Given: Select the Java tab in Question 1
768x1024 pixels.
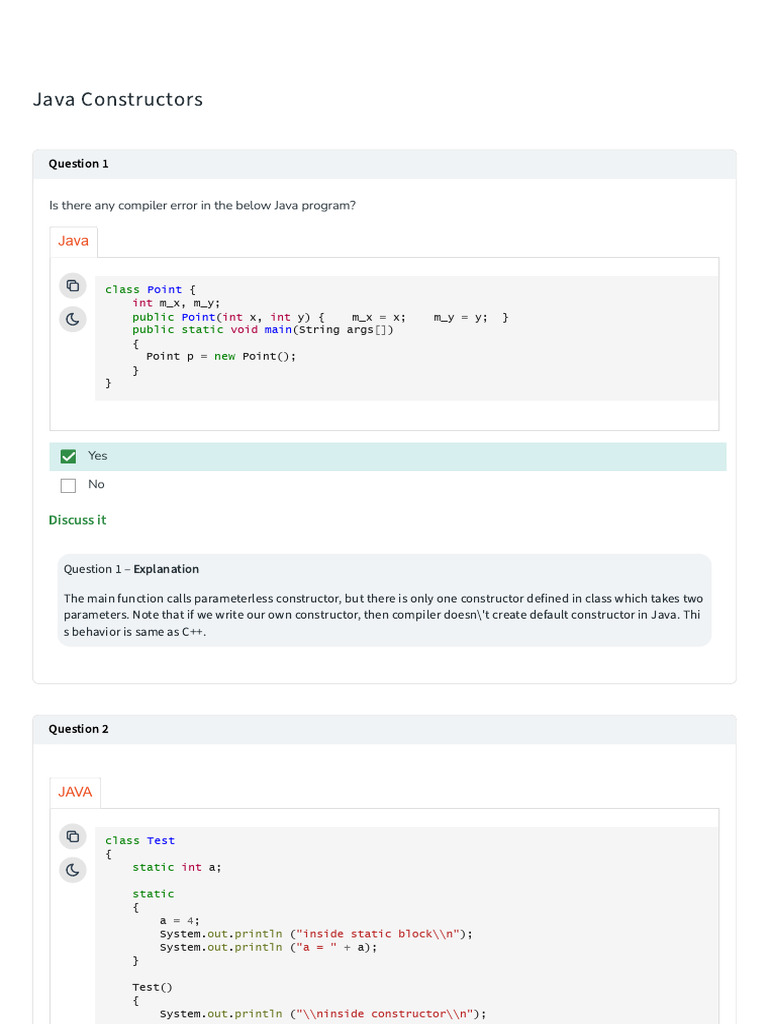Looking at the screenshot, I should click(x=74, y=241).
